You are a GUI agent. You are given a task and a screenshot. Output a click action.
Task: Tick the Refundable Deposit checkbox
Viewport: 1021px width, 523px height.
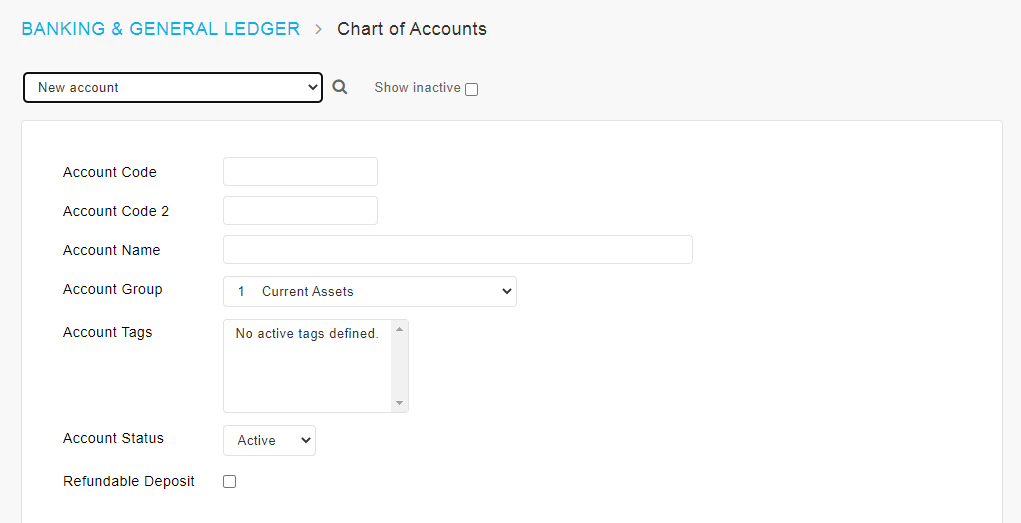(x=229, y=481)
